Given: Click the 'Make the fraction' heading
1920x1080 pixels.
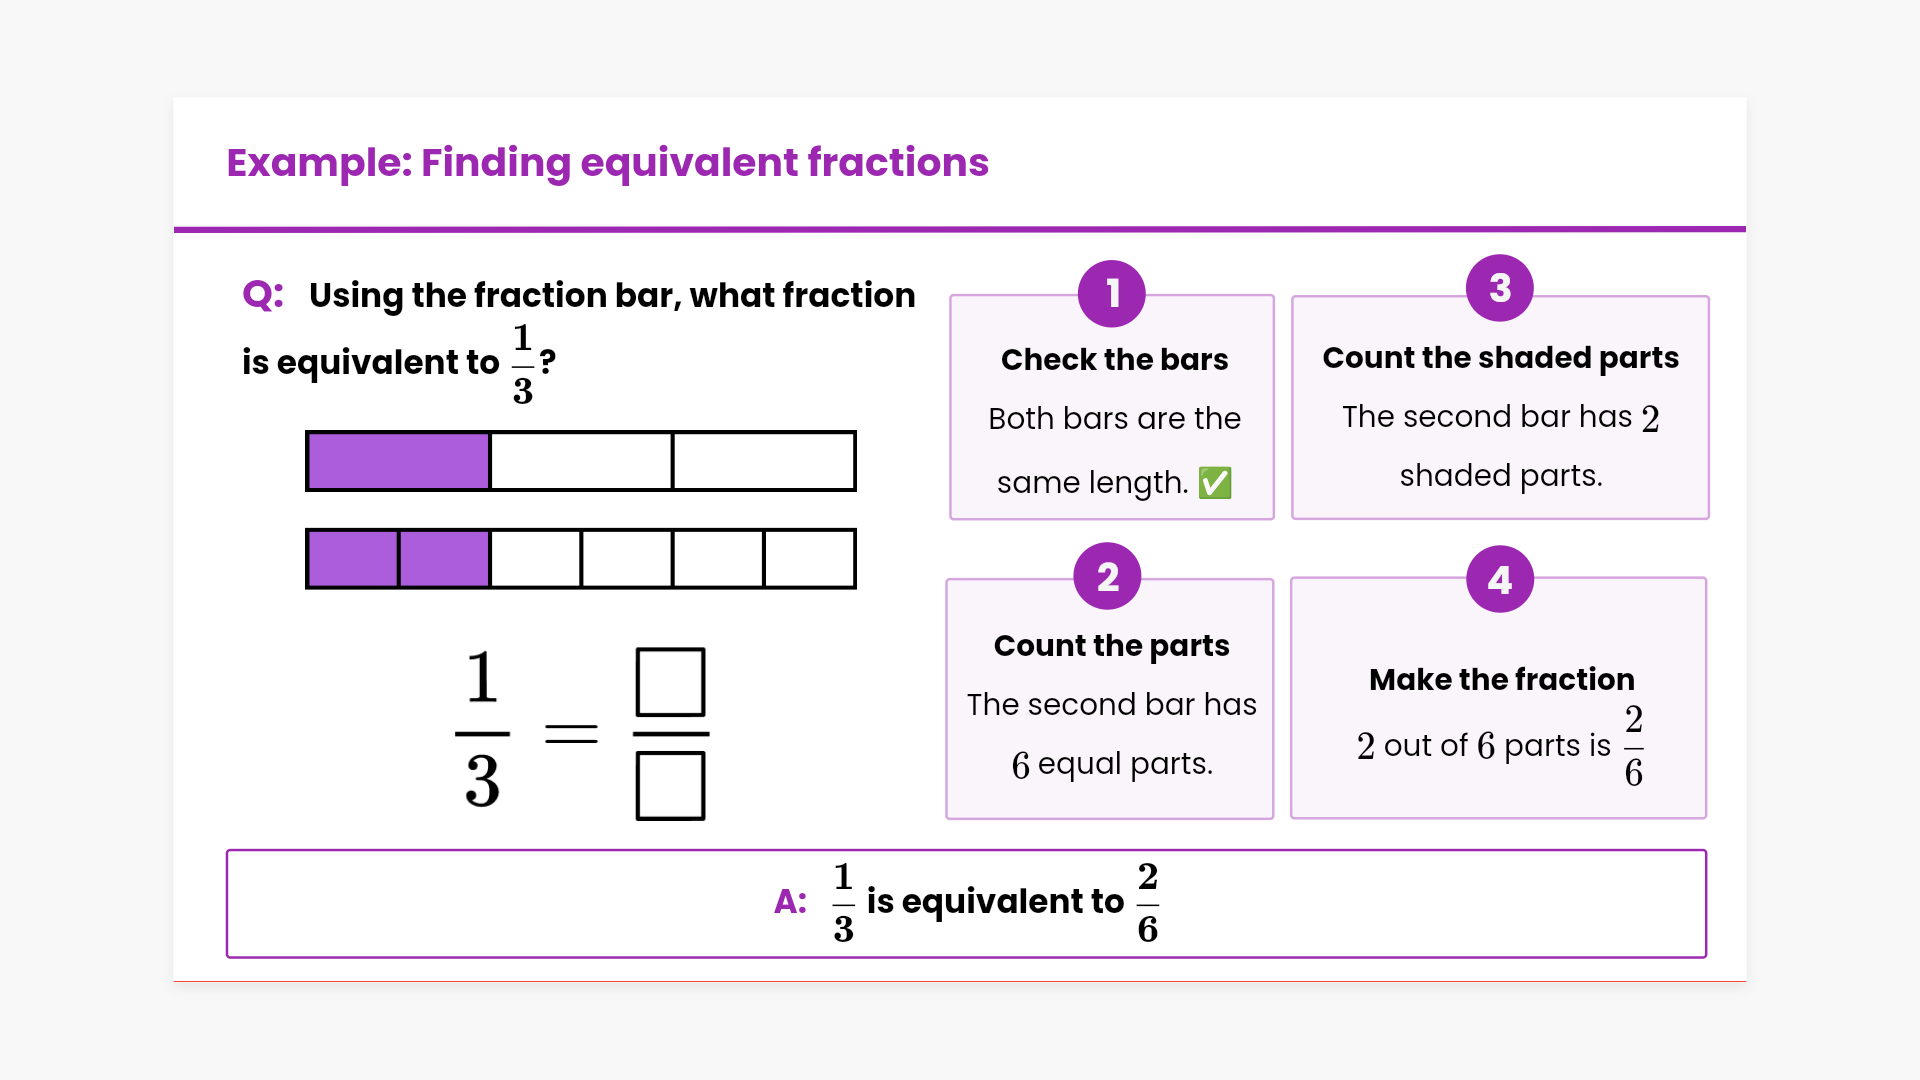Looking at the screenshot, I should (x=1501, y=680).
